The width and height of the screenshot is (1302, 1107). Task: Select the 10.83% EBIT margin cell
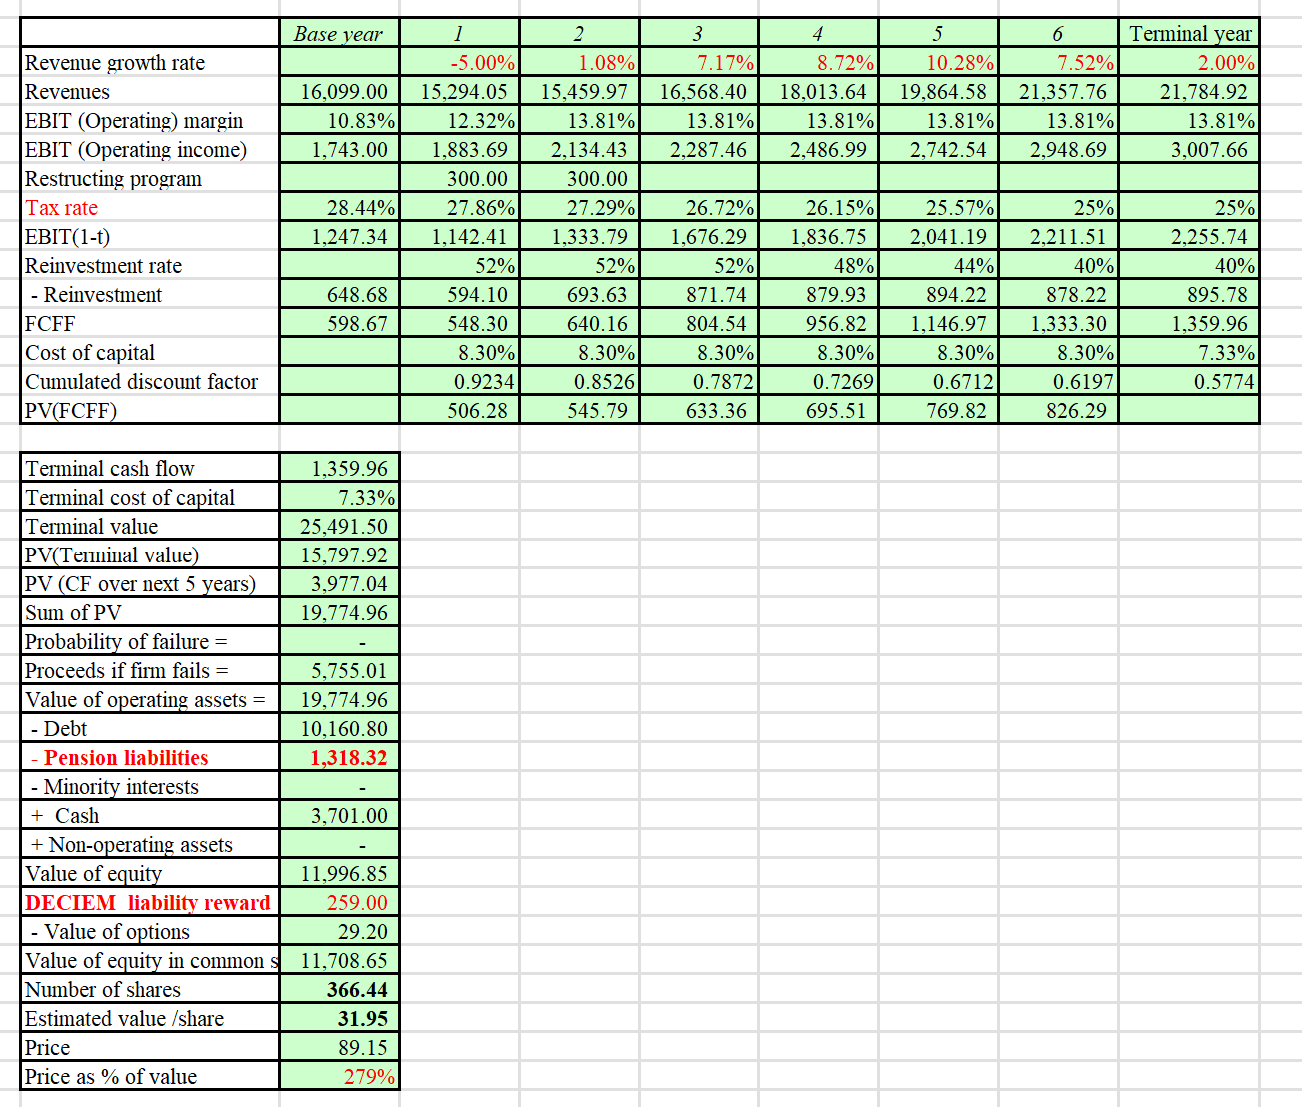[x=339, y=121]
